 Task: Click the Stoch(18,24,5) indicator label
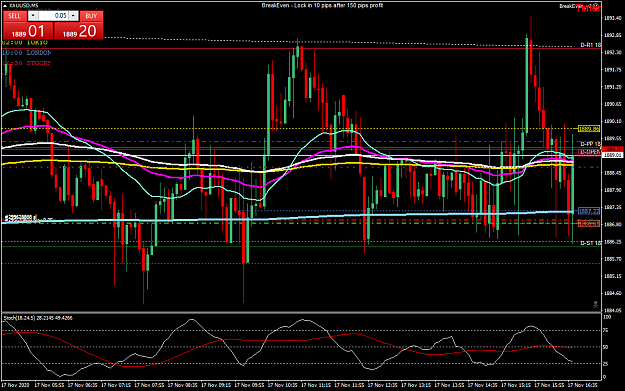click(x=38, y=318)
